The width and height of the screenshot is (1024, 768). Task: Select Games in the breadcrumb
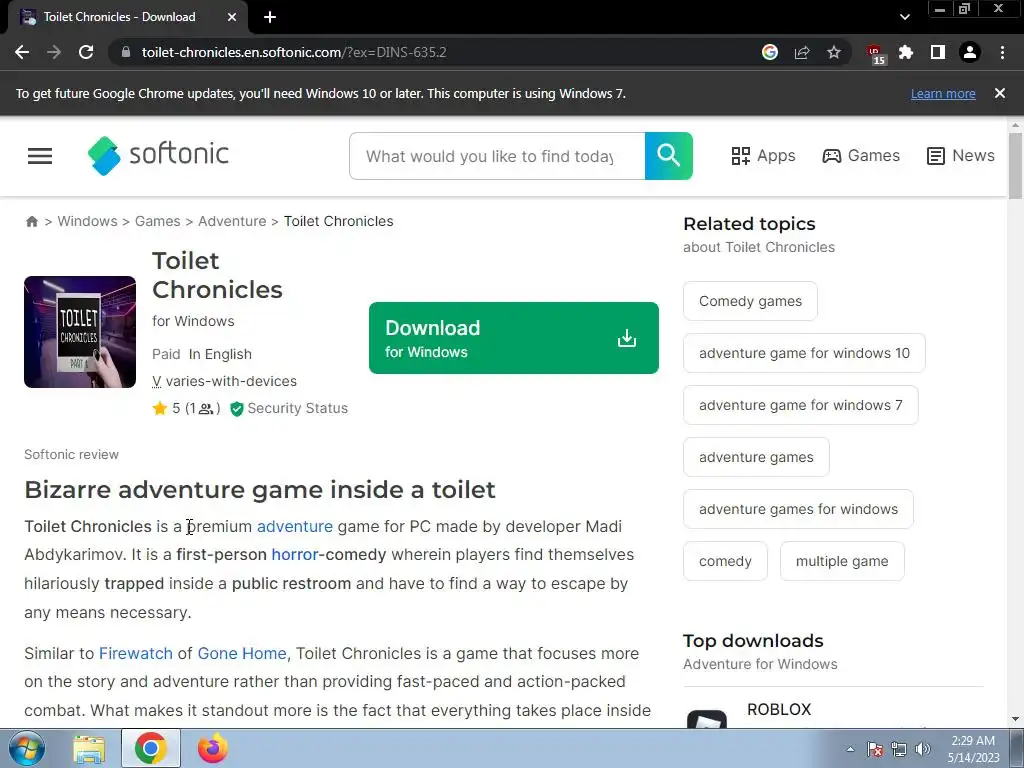click(157, 221)
